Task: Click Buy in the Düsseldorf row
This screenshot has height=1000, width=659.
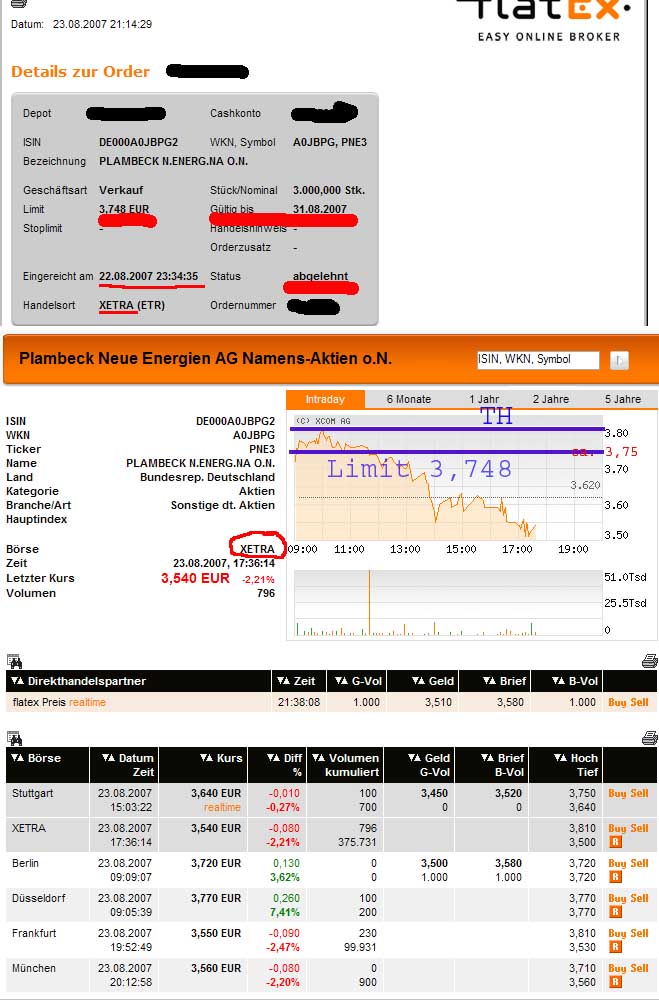Action: point(617,899)
